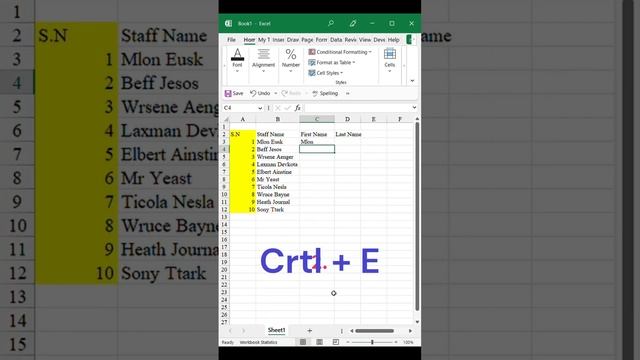Expand the formula bar chevron
640x360 pixels.
pyautogui.click(x=414, y=108)
